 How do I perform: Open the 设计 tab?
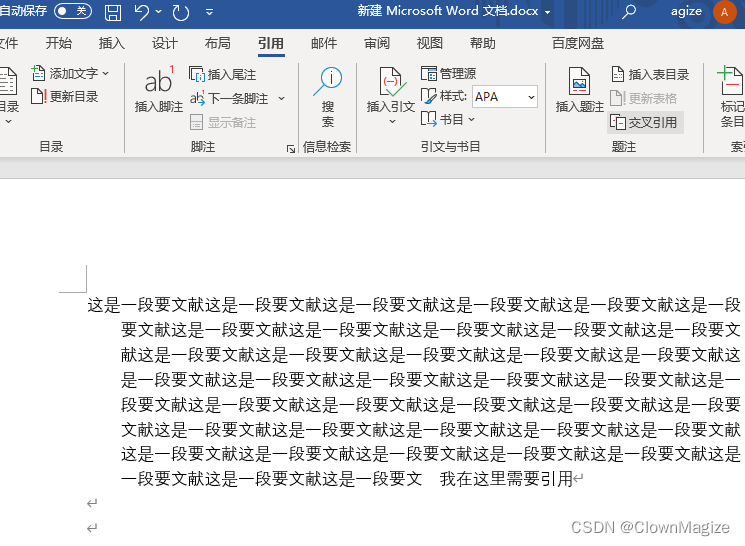[164, 43]
